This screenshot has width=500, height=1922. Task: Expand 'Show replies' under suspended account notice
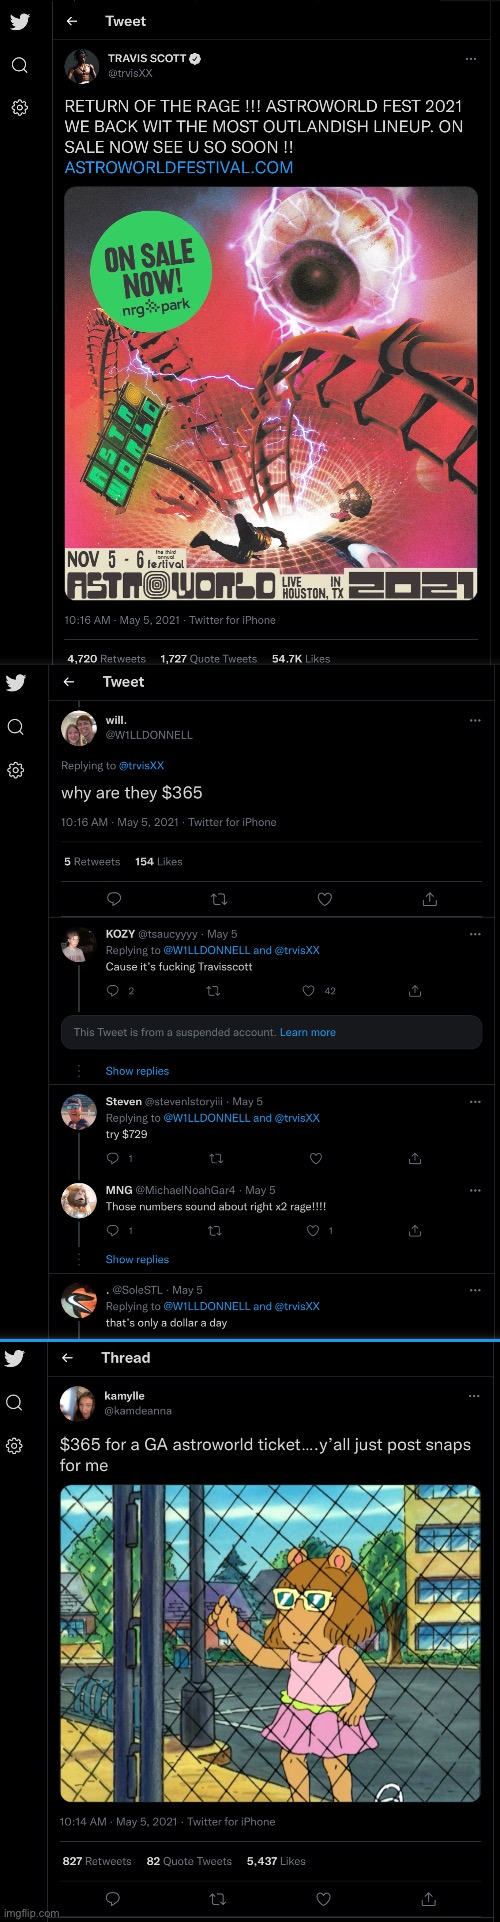pos(137,1071)
